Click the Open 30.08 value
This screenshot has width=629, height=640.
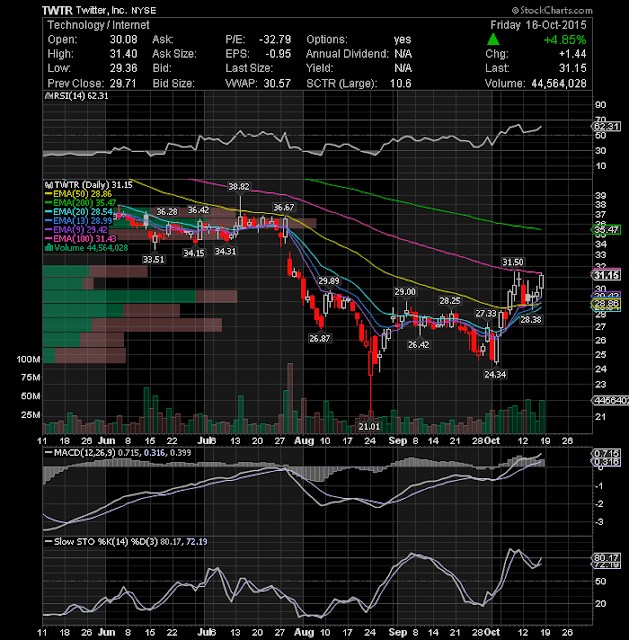coord(123,40)
